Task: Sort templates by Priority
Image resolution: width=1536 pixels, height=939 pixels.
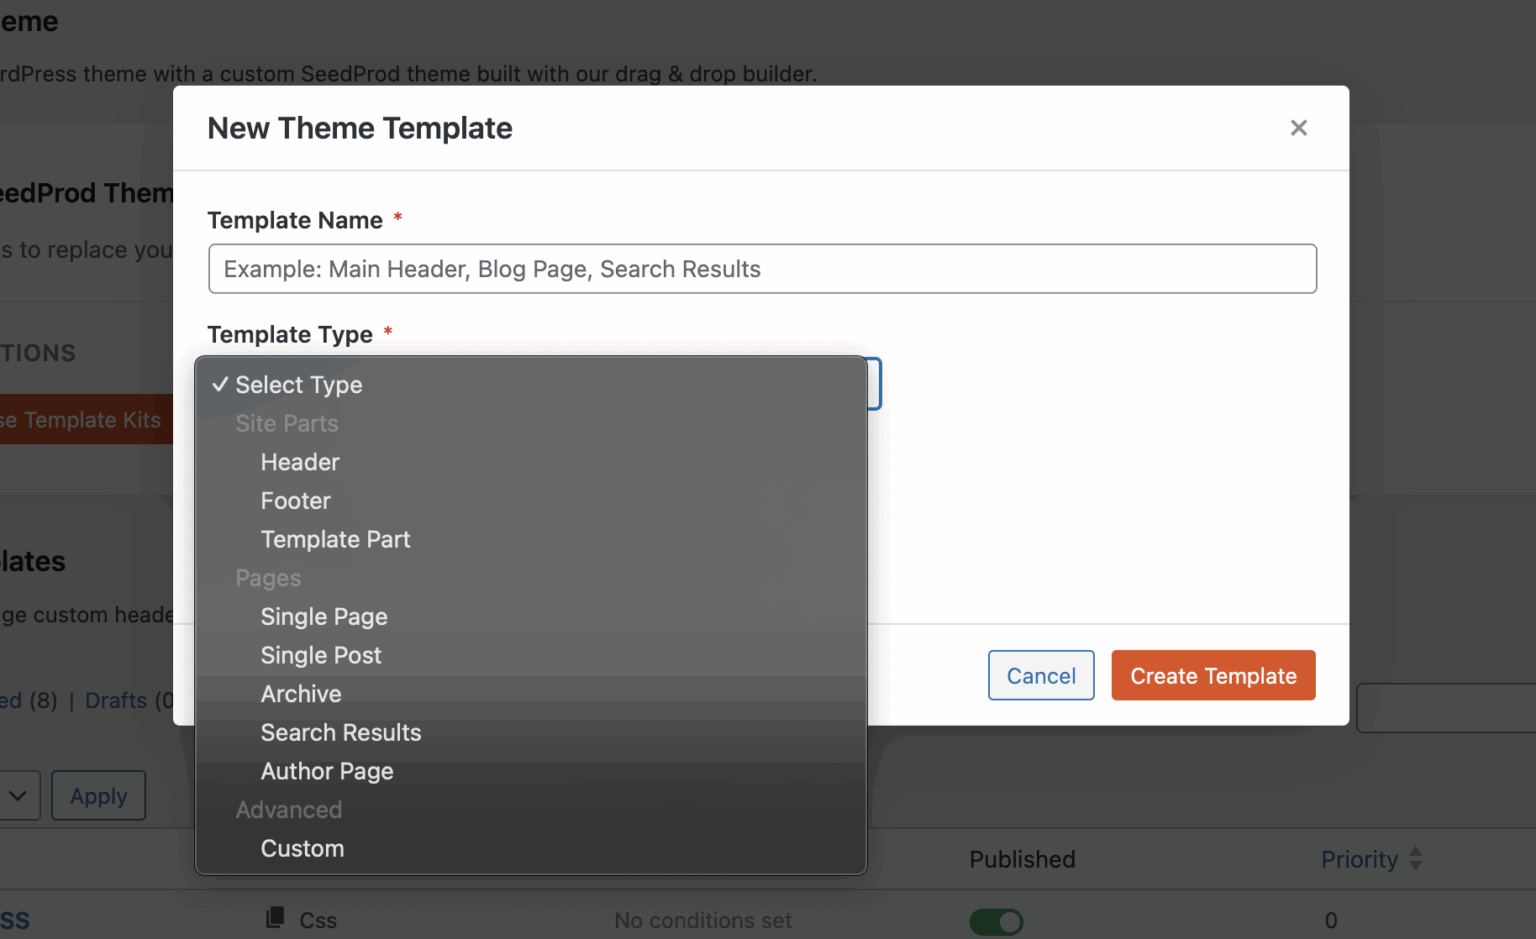Action: (1359, 859)
